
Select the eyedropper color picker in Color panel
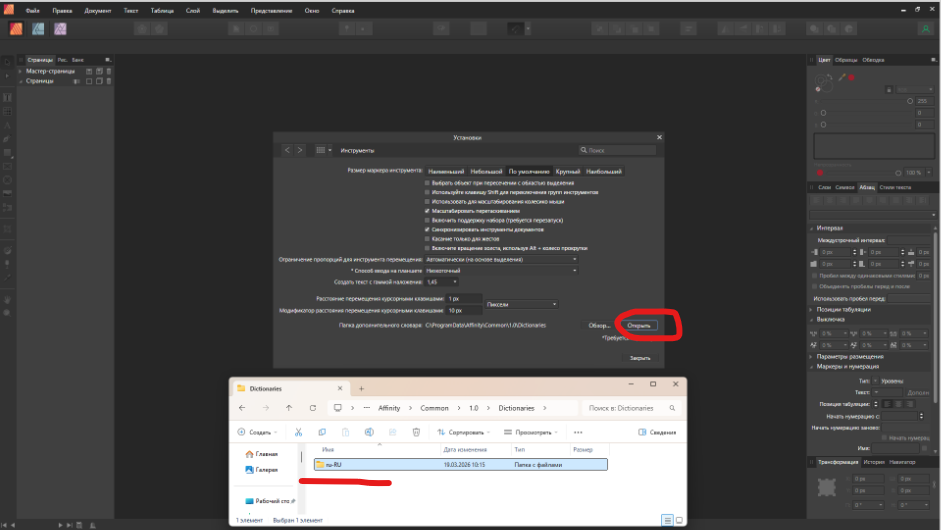click(842, 77)
